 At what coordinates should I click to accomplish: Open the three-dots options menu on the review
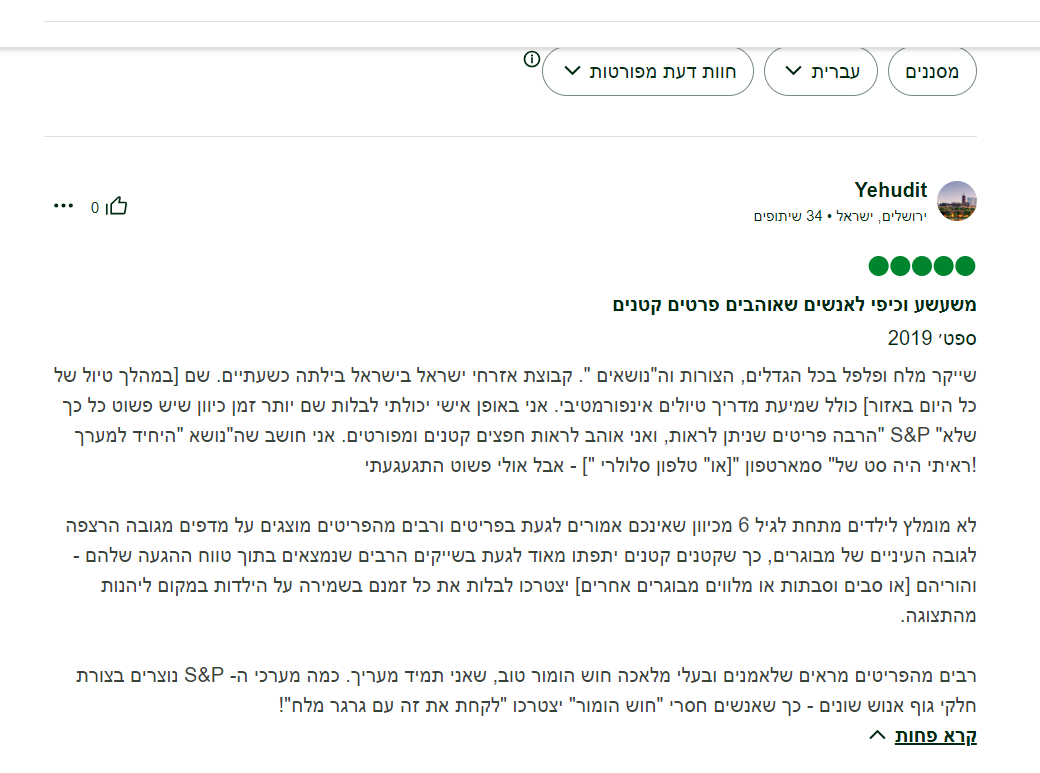pyautogui.click(x=65, y=204)
